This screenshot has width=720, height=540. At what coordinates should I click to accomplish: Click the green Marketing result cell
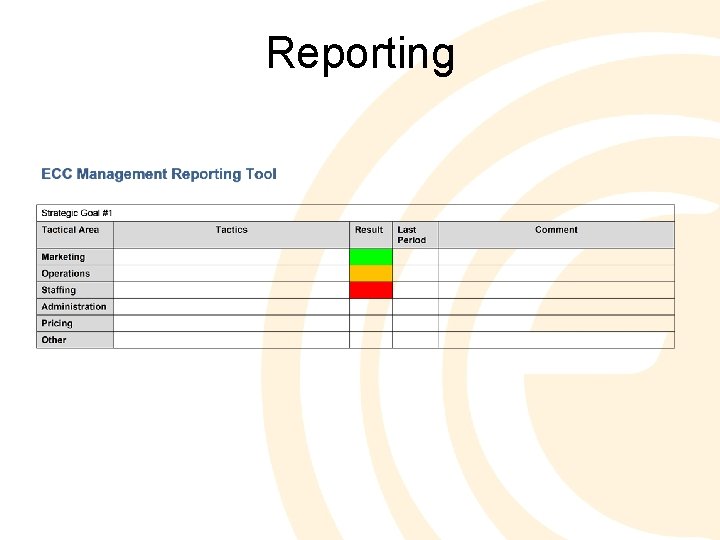pyautogui.click(x=371, y=257)
